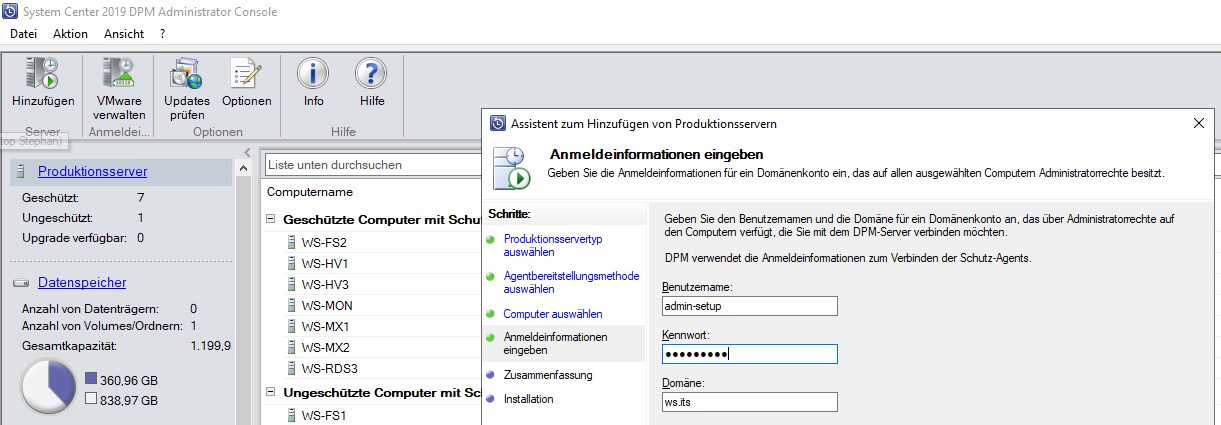The width and height of the screenshot is (1221, 425).
Task: Open the Produktionsserver link
Action: pyautogui.click(x=92, y=172)
